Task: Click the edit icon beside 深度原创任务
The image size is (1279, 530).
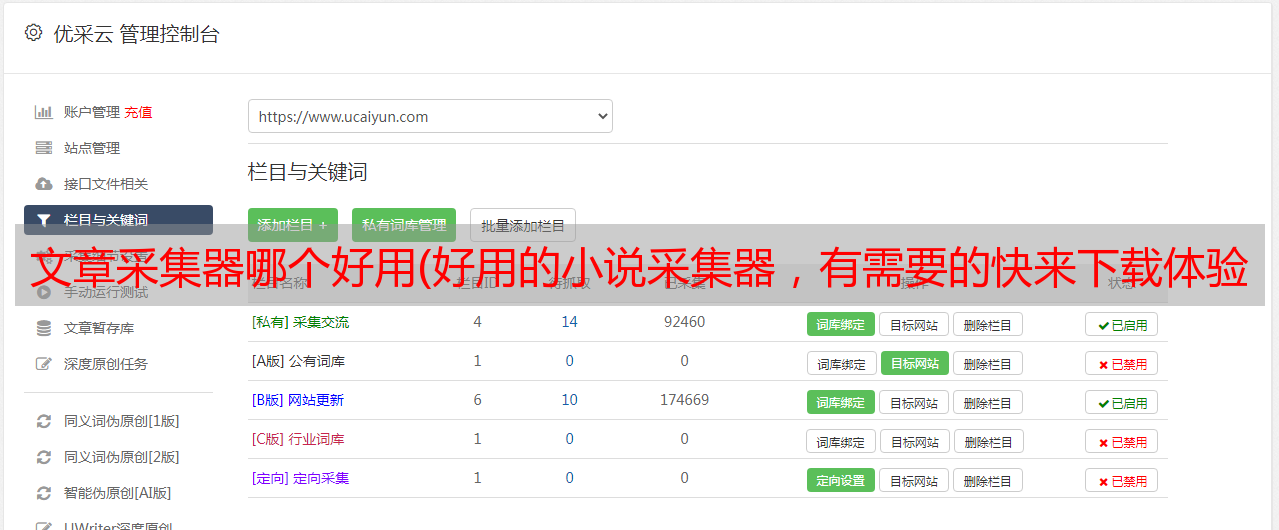Action: tap(43, 364)
